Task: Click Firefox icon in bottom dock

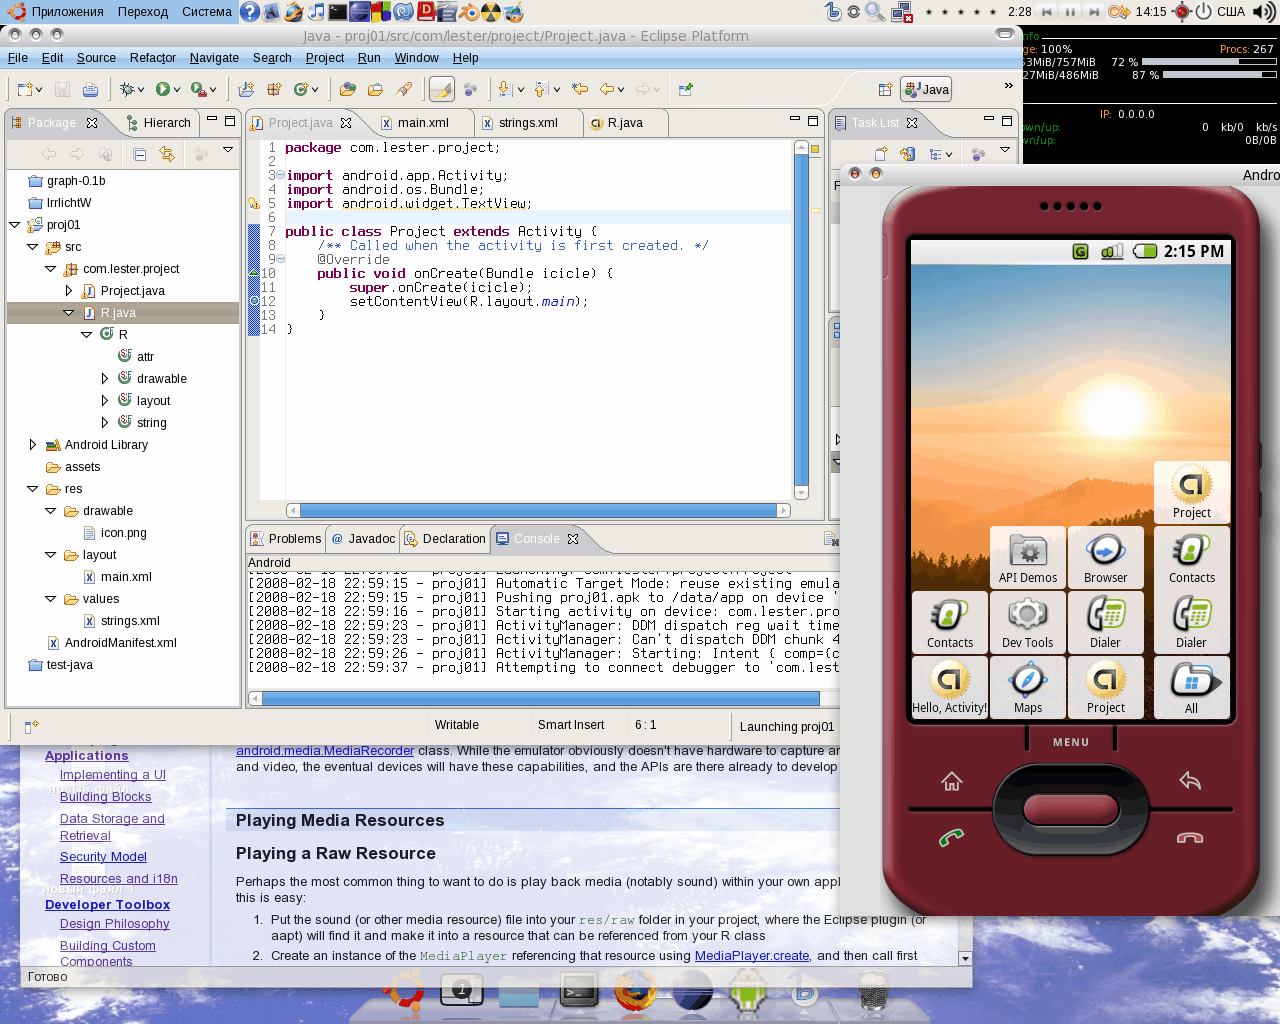Action: tap(634, 993)
